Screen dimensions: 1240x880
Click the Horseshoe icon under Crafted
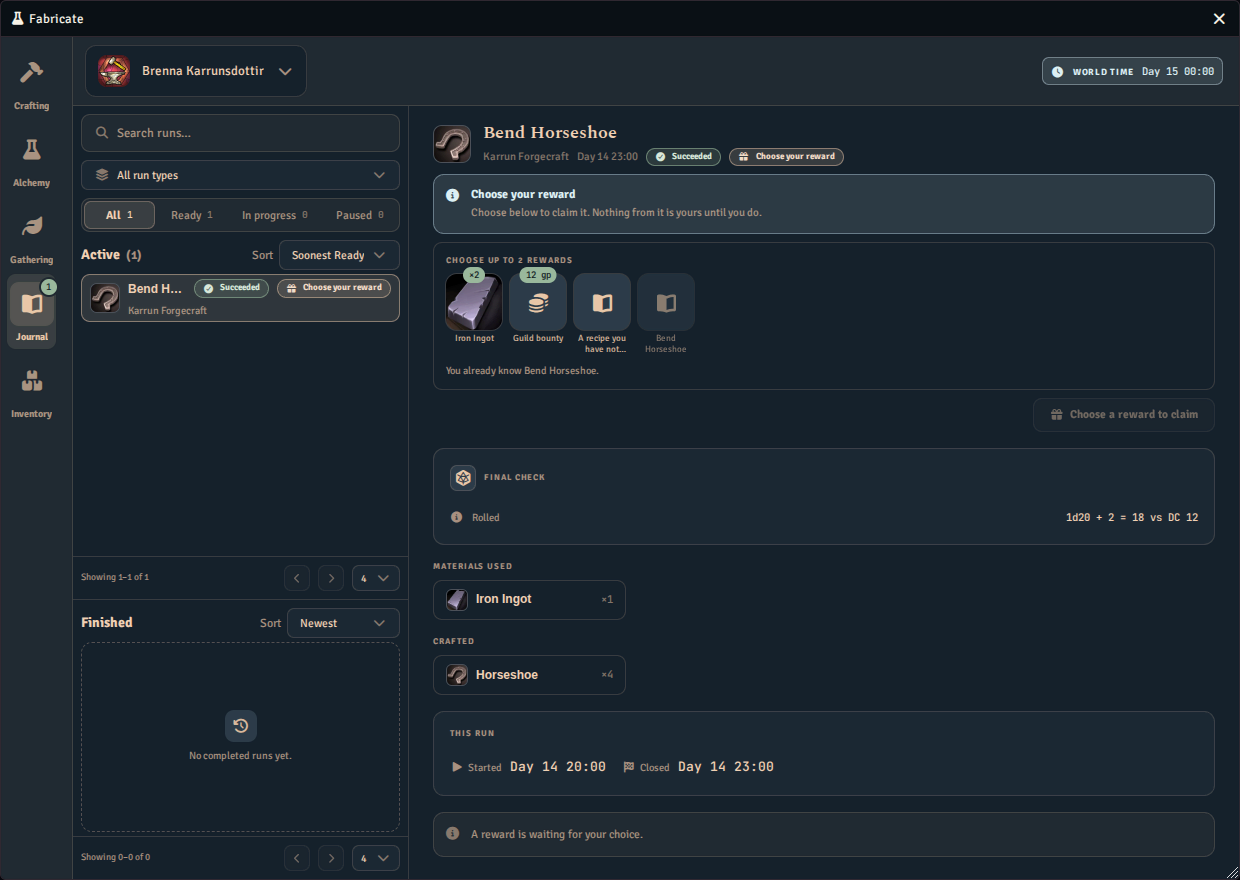coord(456,675)
